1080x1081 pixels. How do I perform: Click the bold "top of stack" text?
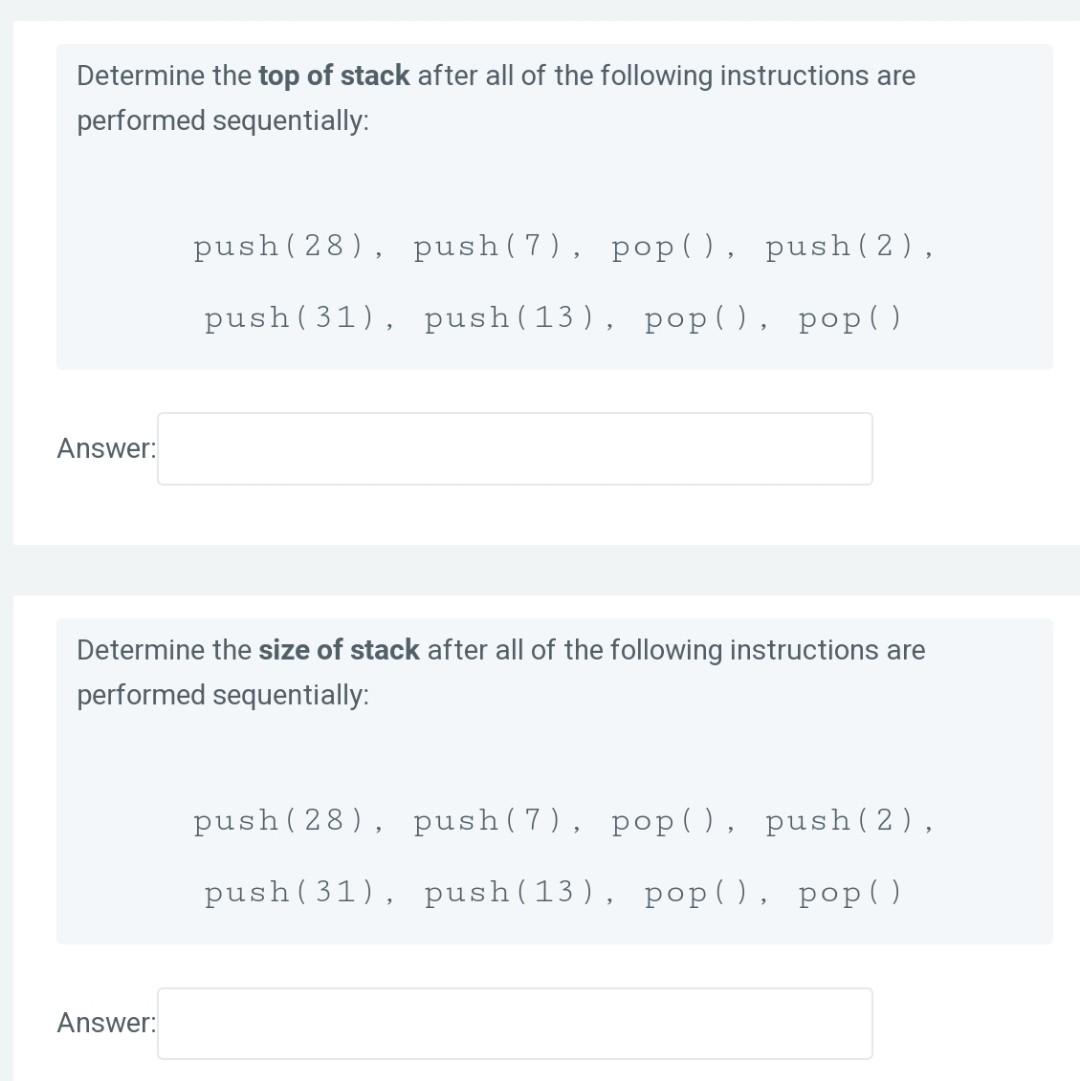coord(334,76)
